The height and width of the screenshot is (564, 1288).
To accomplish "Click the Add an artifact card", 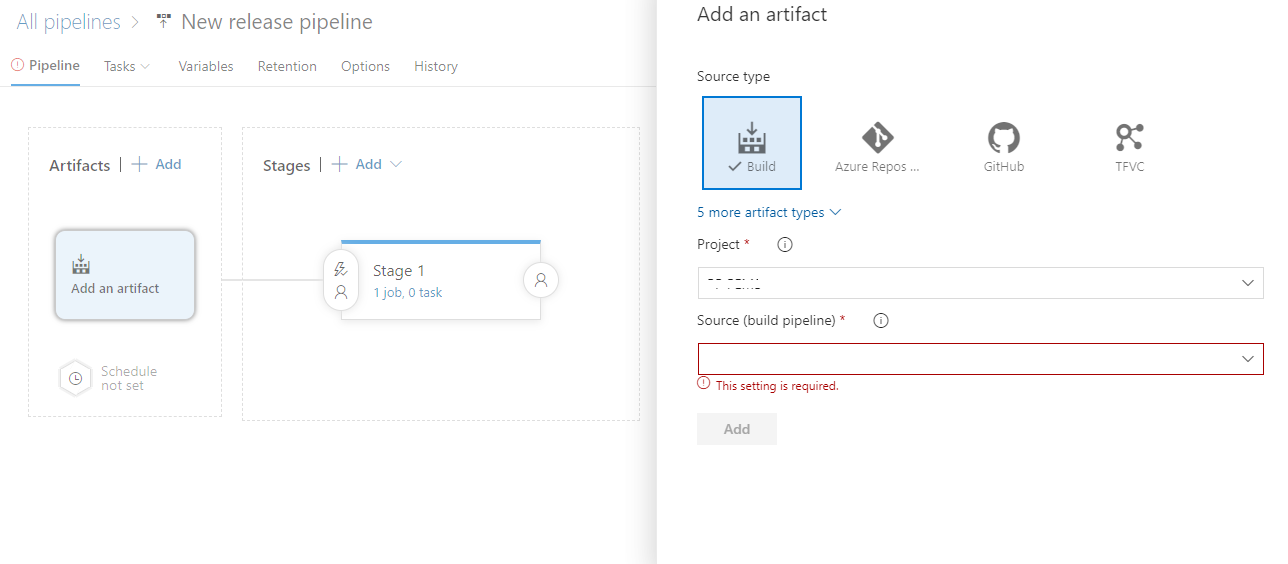I will click(x=125, y=275).
